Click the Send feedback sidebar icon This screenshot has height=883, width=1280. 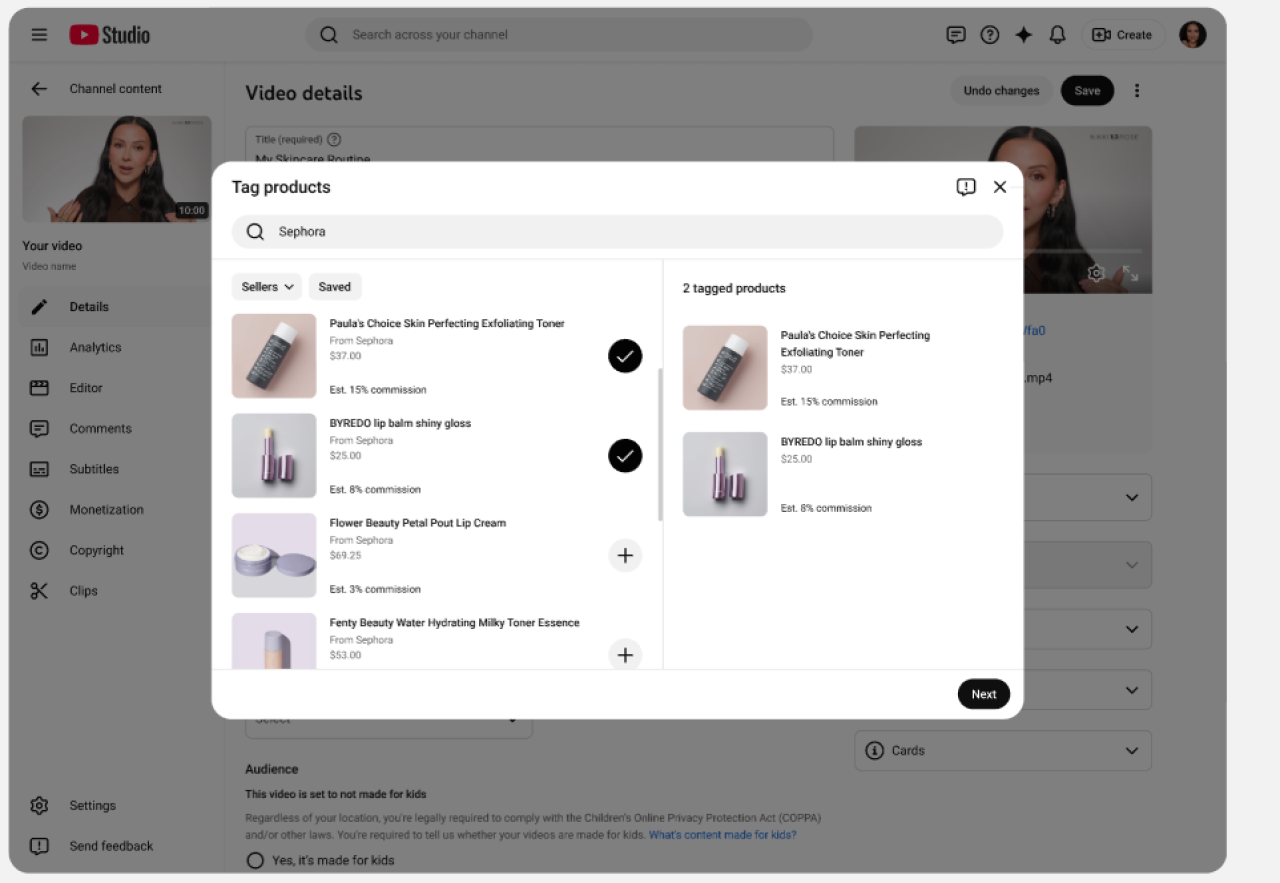(x=39, y=846)
